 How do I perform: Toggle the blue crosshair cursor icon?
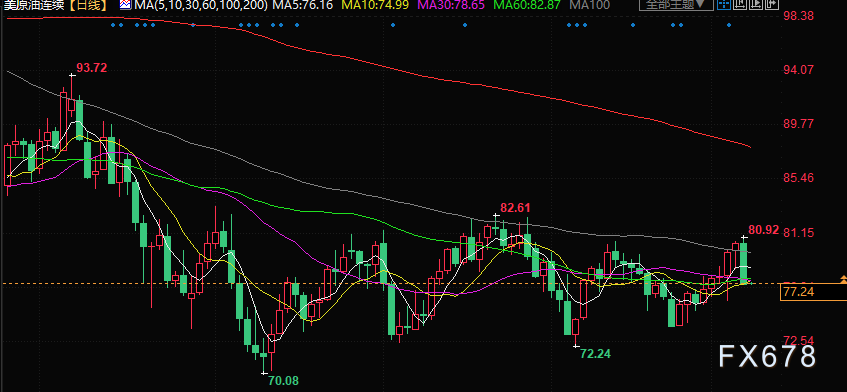click(724, 4)
